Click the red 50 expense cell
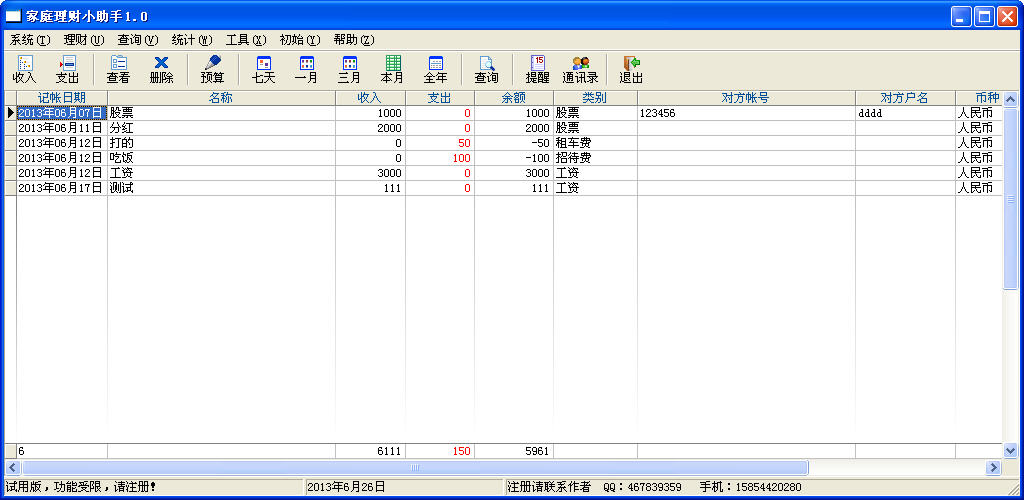Image resolution: width=1024 pixels, height=500 pixels. tap(440, 143)
